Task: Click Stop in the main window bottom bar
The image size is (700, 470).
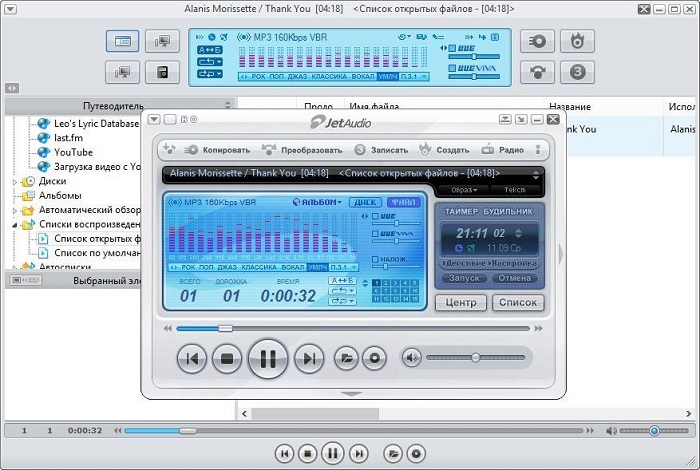Action: click(307, 454)
